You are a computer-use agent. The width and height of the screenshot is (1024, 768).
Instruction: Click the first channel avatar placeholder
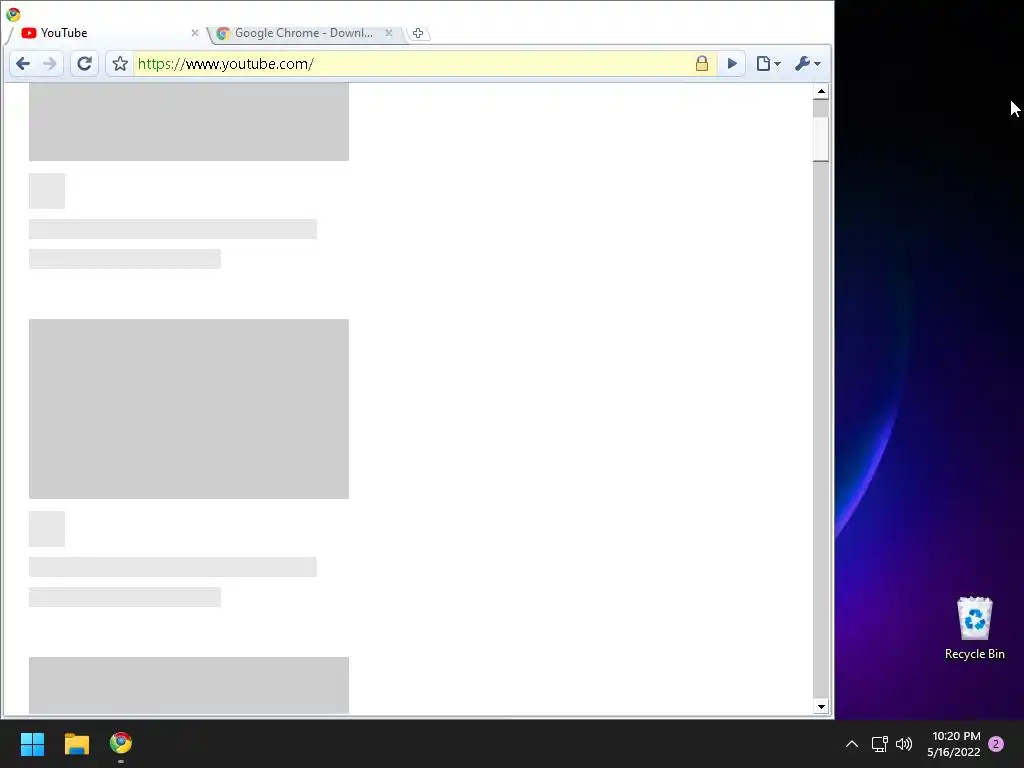(x=47, y=191)
